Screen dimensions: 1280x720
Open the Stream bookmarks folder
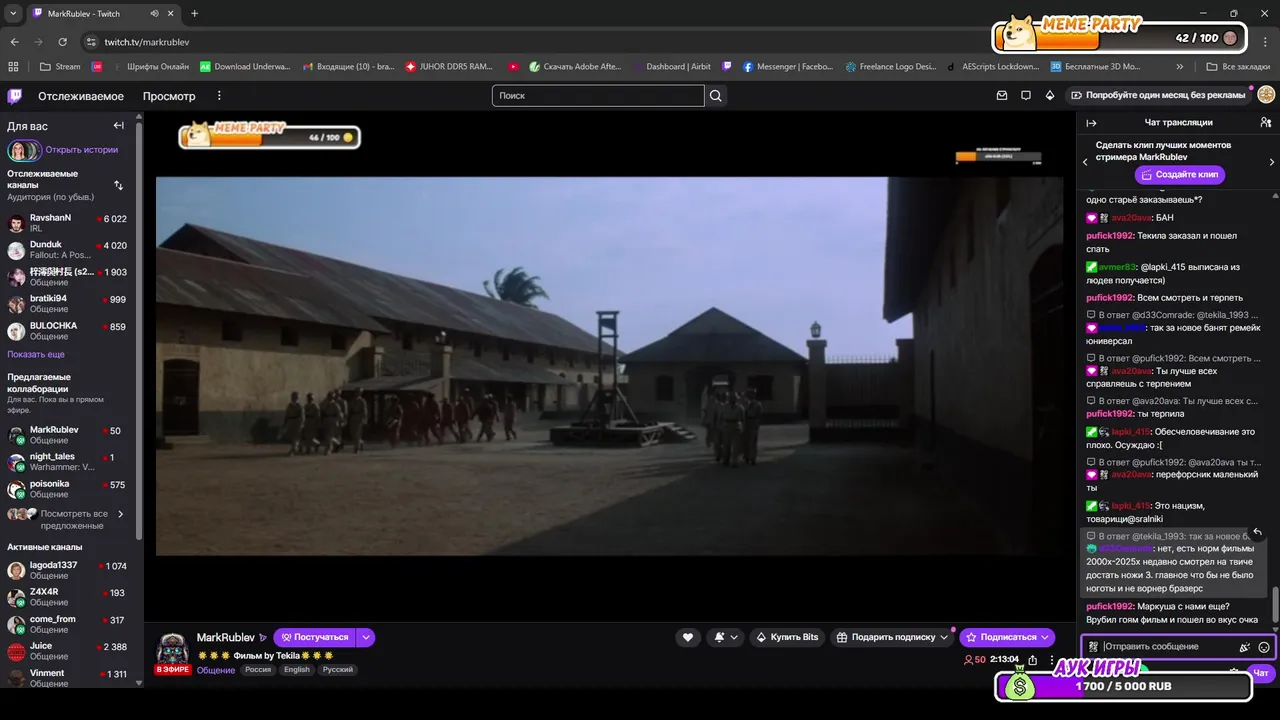pyautogui.click(x=60, y=67)
